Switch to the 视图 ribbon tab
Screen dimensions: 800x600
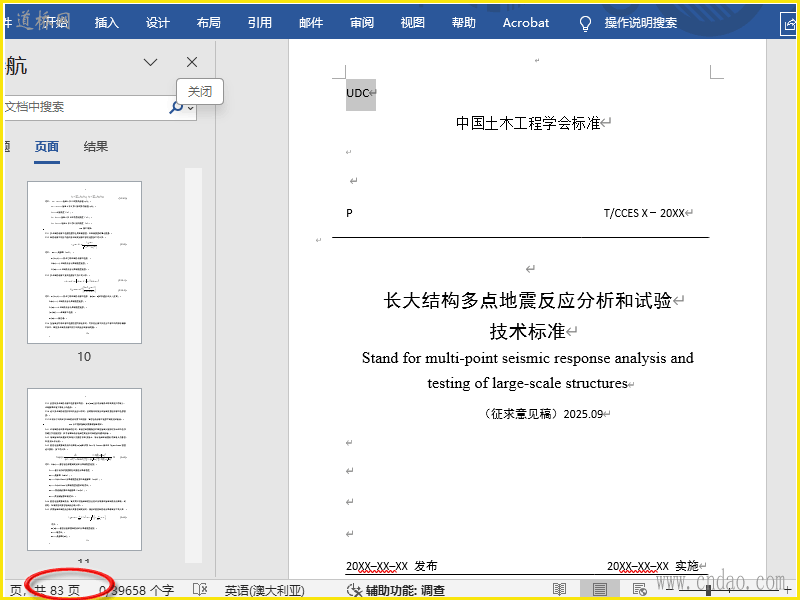pyautogui.click(x=413, y=23)
